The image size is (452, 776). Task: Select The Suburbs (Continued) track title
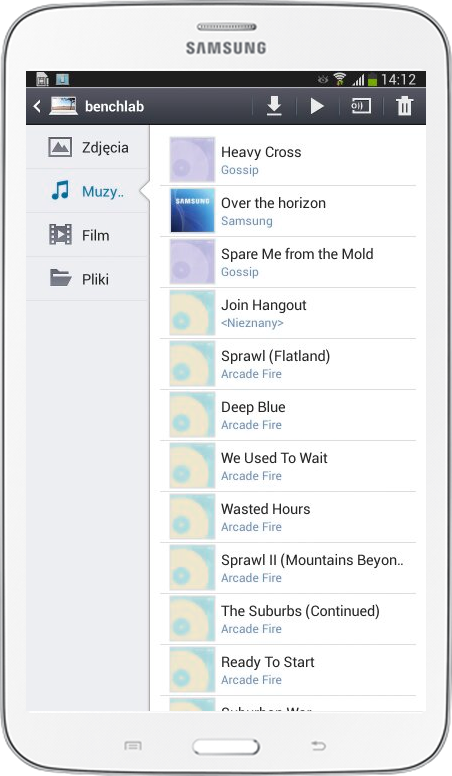pos(300,611)
